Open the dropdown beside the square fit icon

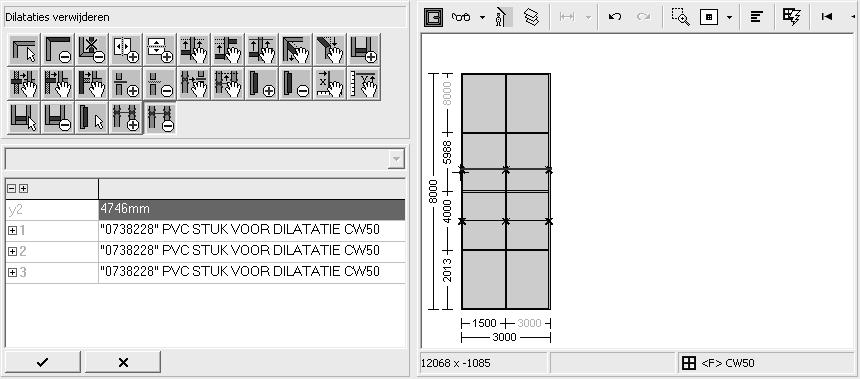tap(729, 17)
